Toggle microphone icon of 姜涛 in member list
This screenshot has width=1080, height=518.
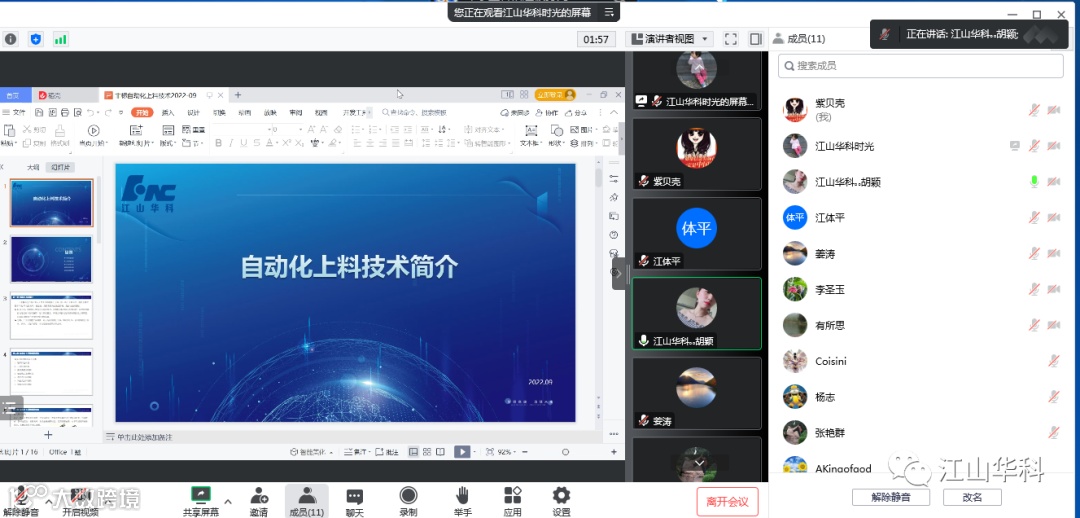[x=1034, y=253]
